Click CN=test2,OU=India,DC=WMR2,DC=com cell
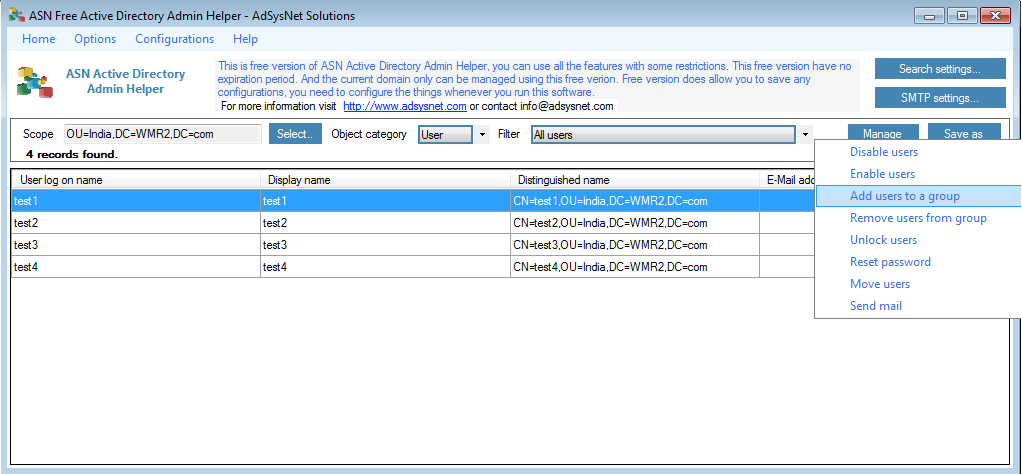This screenshot has height=474, width=1022. 635,223
